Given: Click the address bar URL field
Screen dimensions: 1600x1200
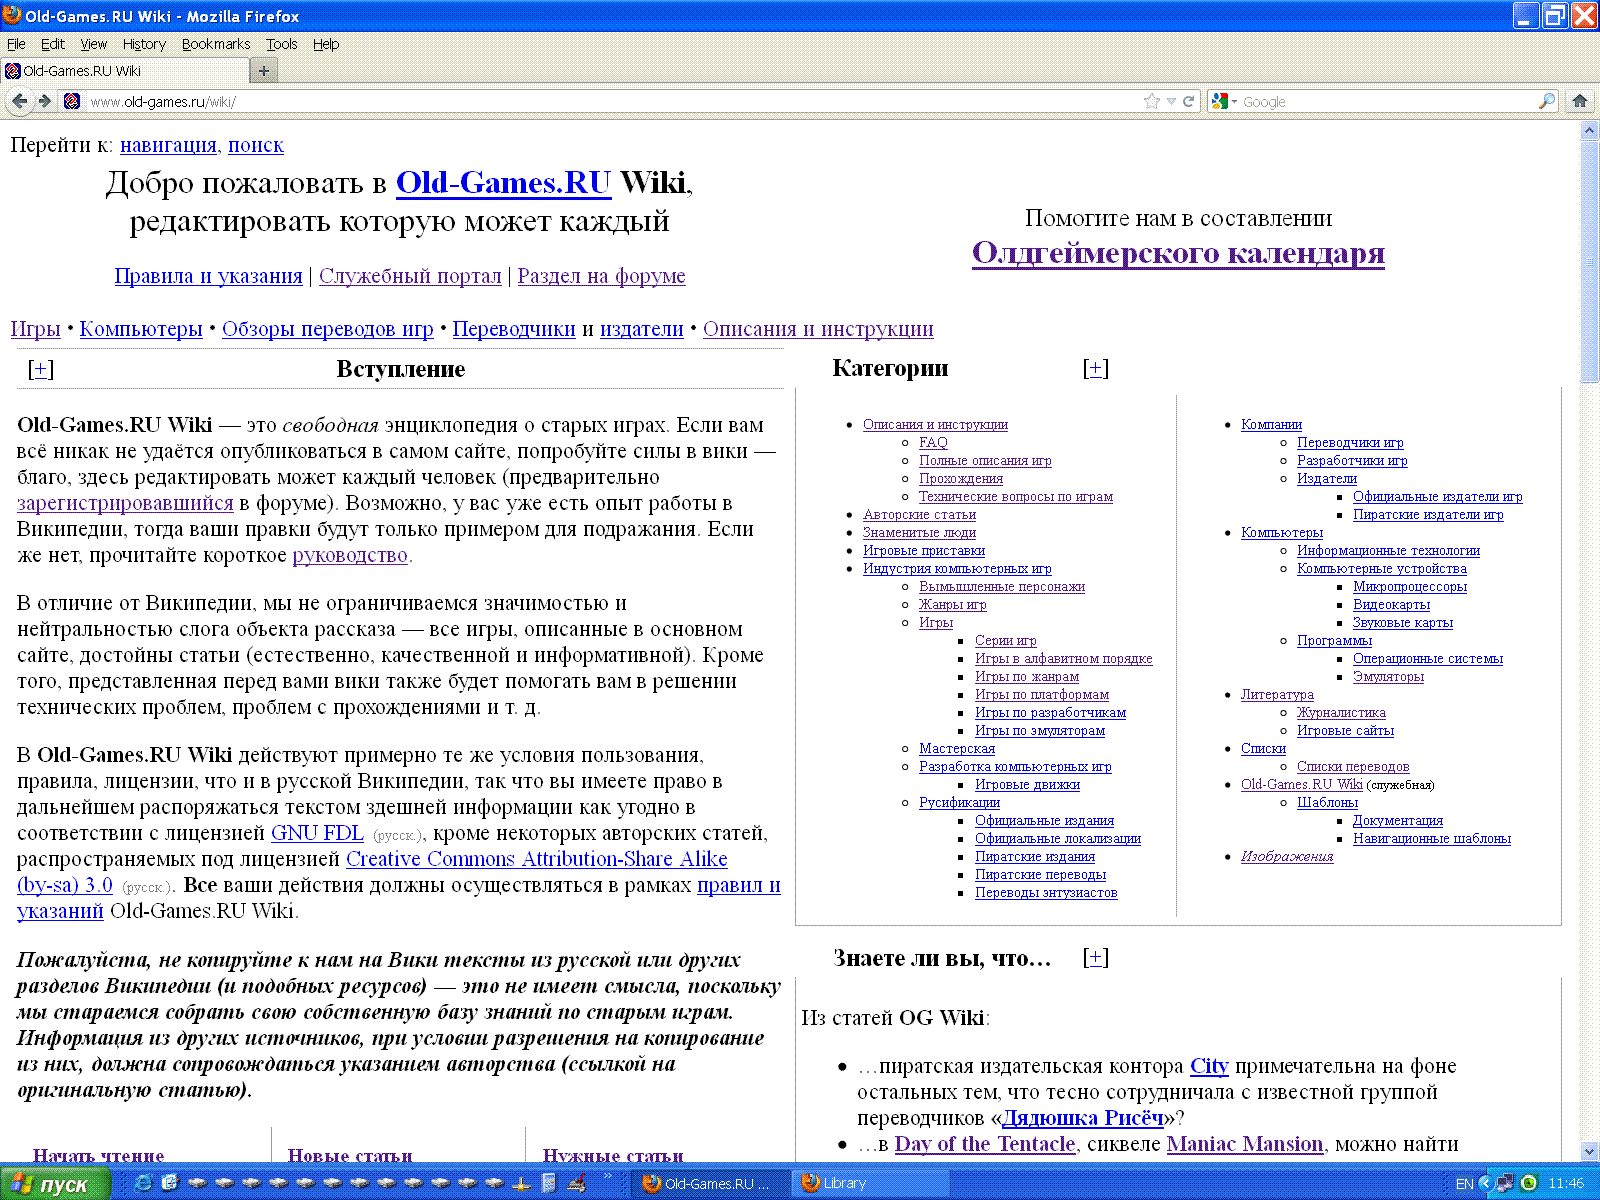Looking at the screenshot, I should 612,101.
